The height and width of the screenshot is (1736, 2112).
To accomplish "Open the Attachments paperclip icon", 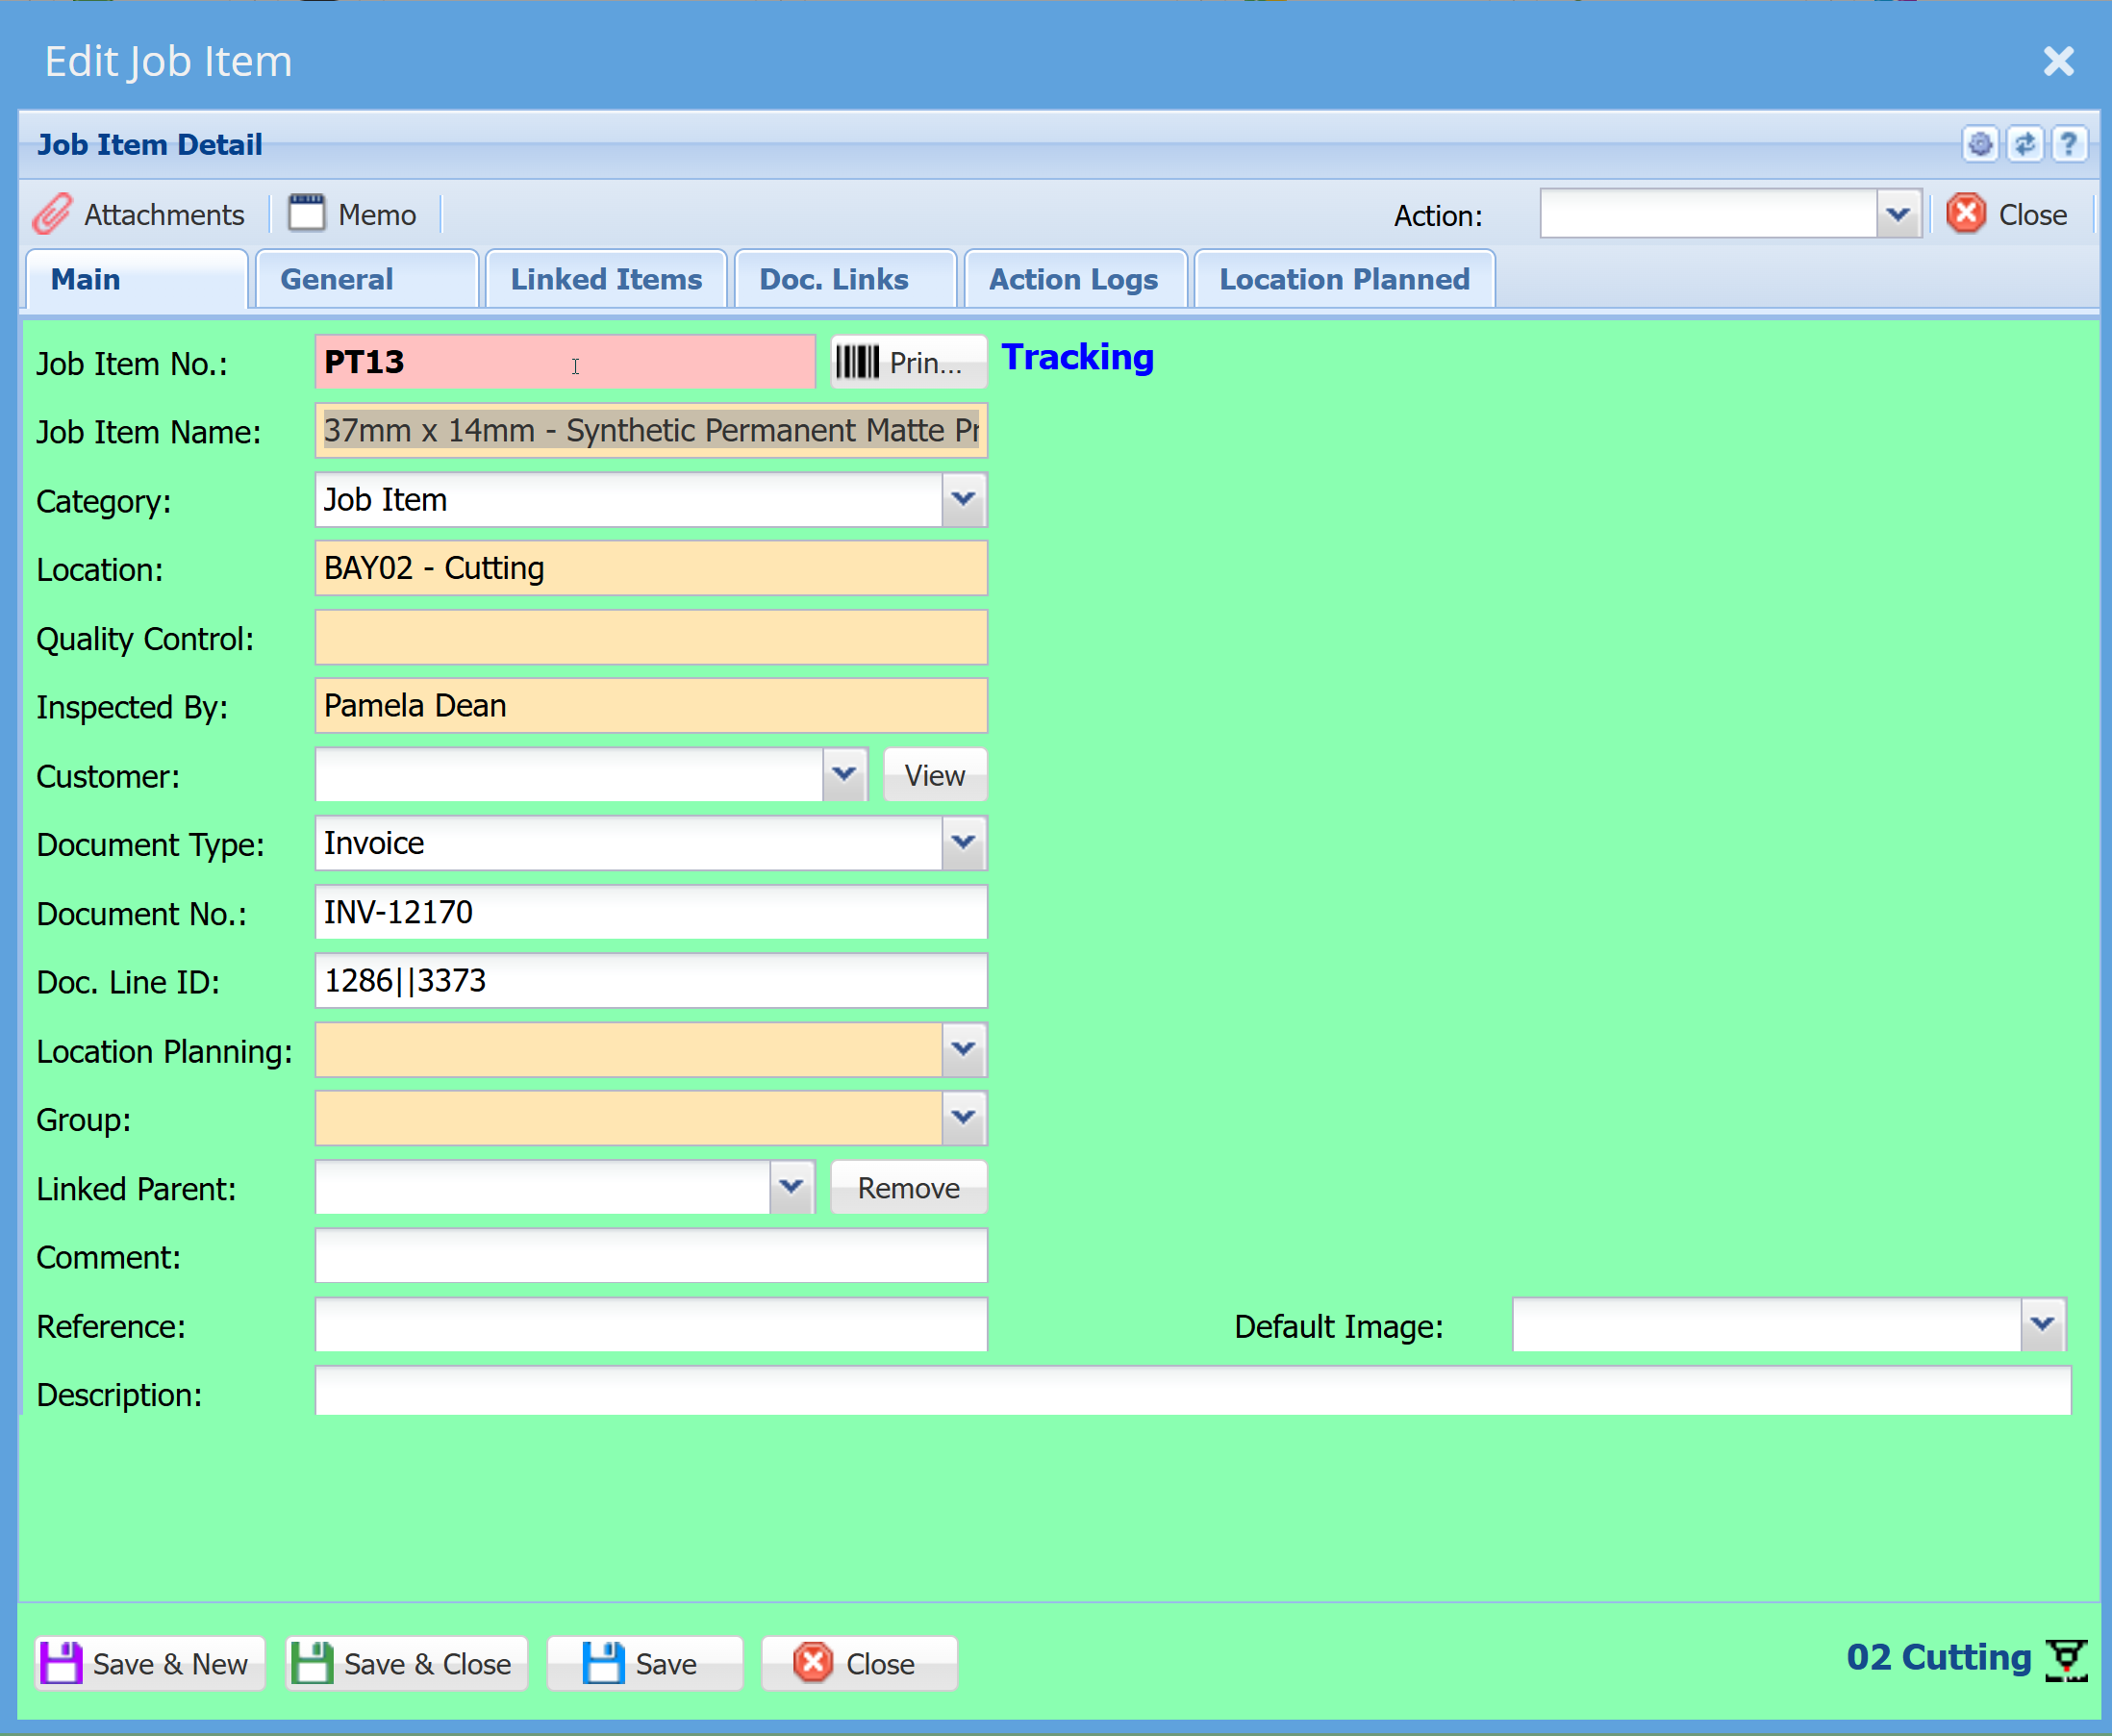I will tap(52, 214).
